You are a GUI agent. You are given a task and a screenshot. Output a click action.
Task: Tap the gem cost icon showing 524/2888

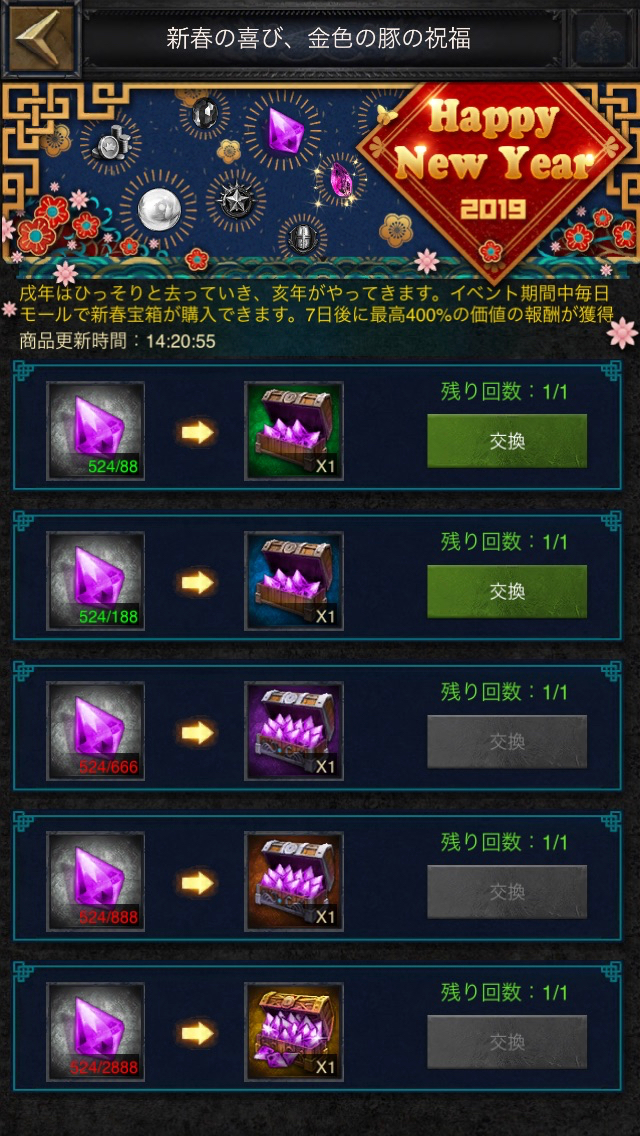pyautogui.click(x=96, y=1031)
